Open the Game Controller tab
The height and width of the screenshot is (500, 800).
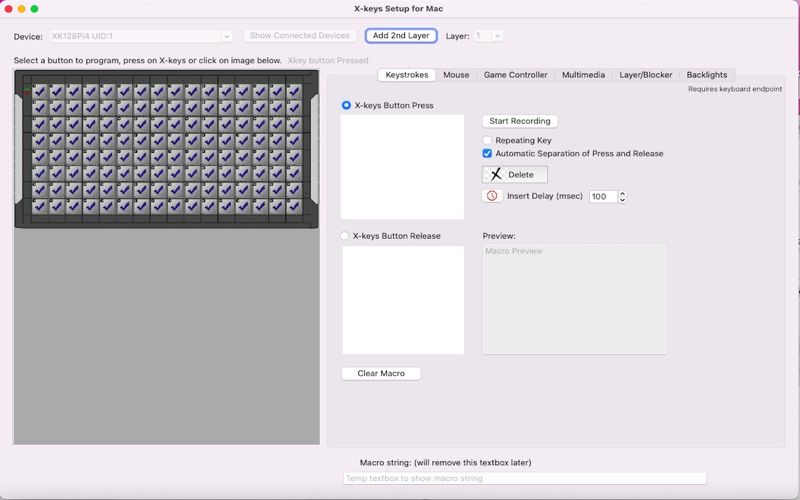[515, 75]
